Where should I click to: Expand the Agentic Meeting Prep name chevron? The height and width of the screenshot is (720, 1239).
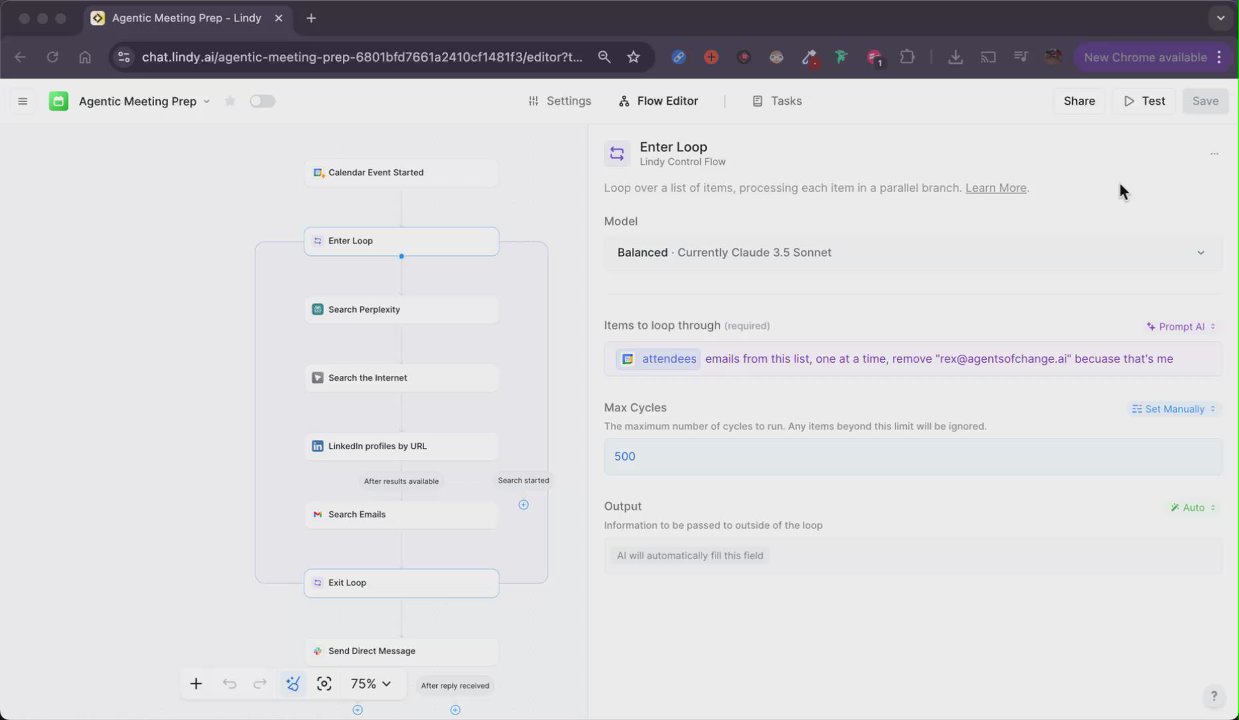[207, 101]
